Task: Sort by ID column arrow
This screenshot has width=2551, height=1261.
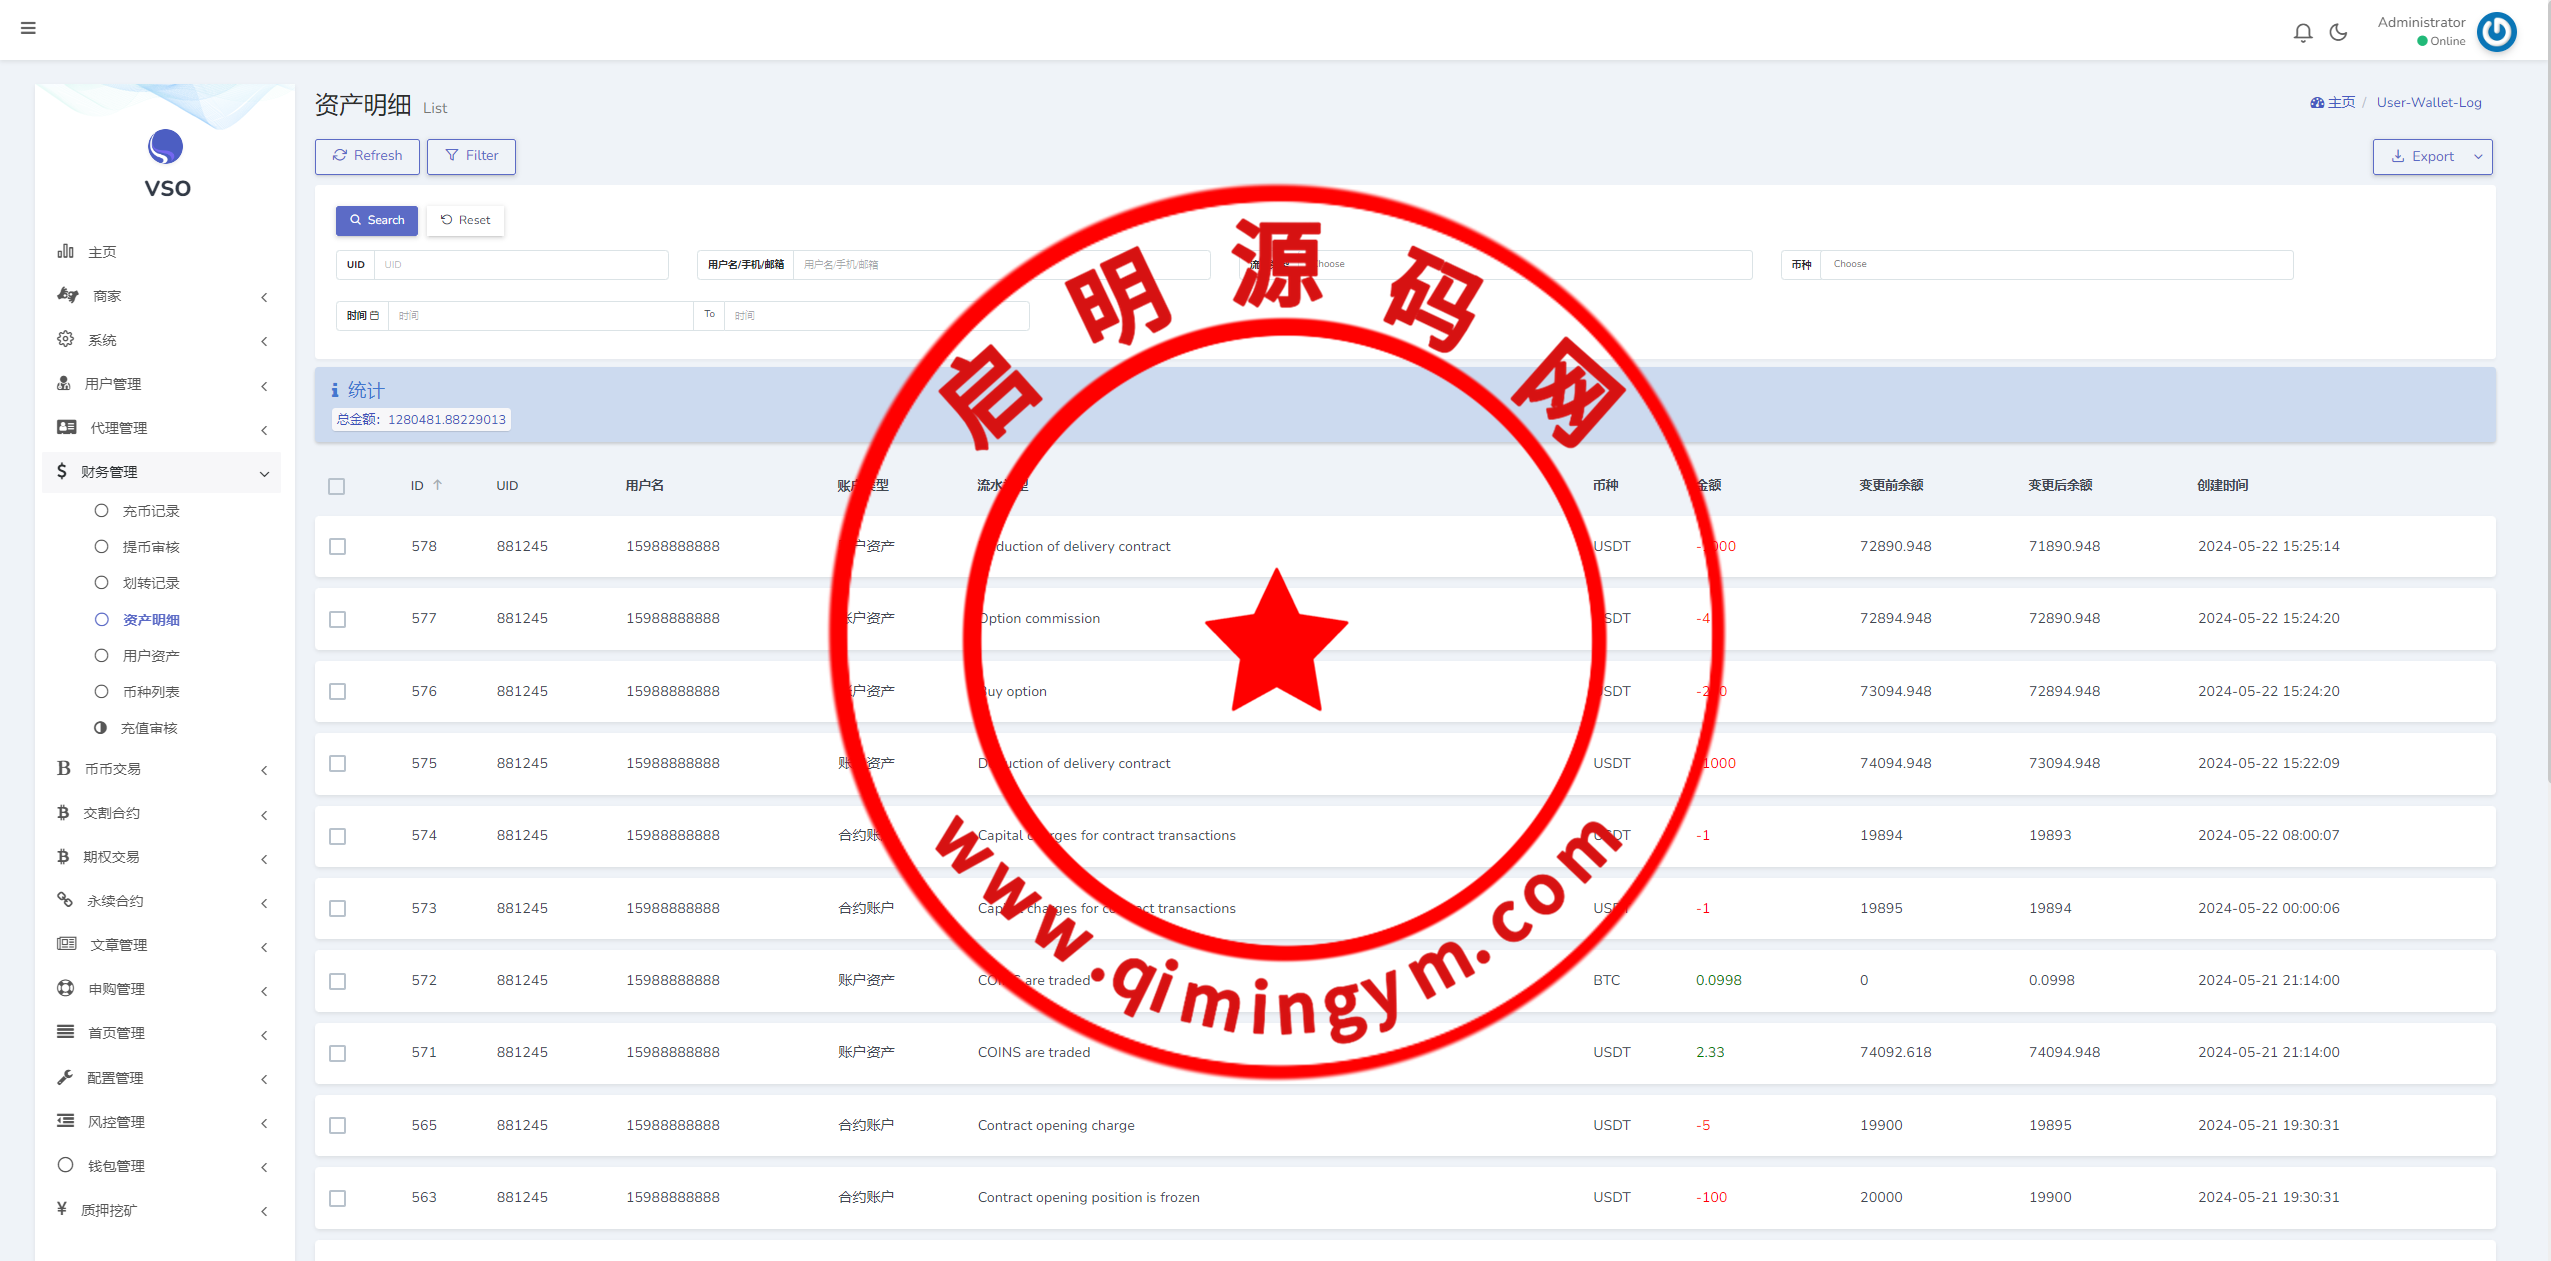Action: [x=437, y=485]
